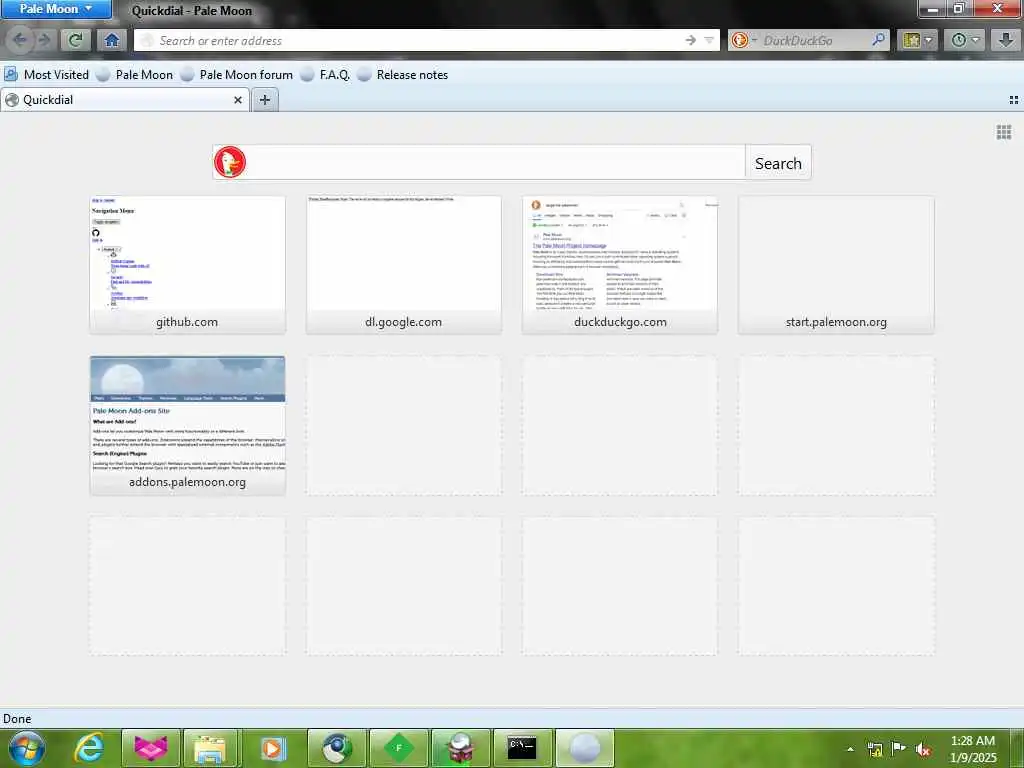The width and height of the screenshot is (1024, 768).
Task: Click the Quickdial page search field
Action: (496, 162)
